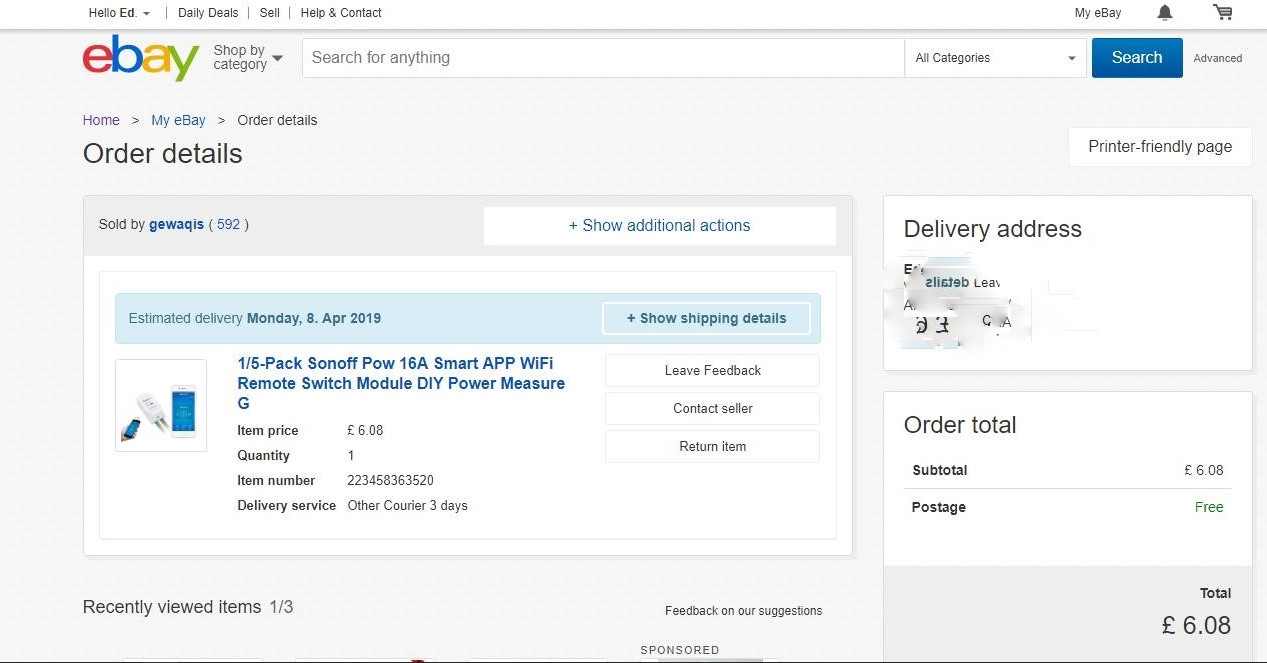Go to Home breadcrumb
This screenshot has width=1267, height=663.
pos(101,120)
